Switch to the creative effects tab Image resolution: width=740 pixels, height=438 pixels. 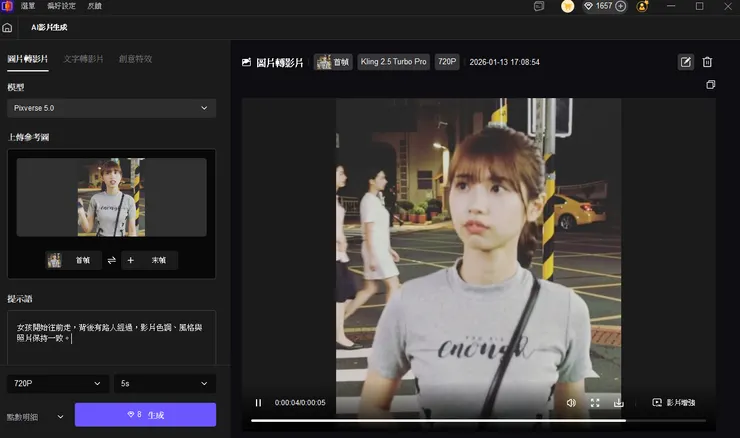coord(135,59)
